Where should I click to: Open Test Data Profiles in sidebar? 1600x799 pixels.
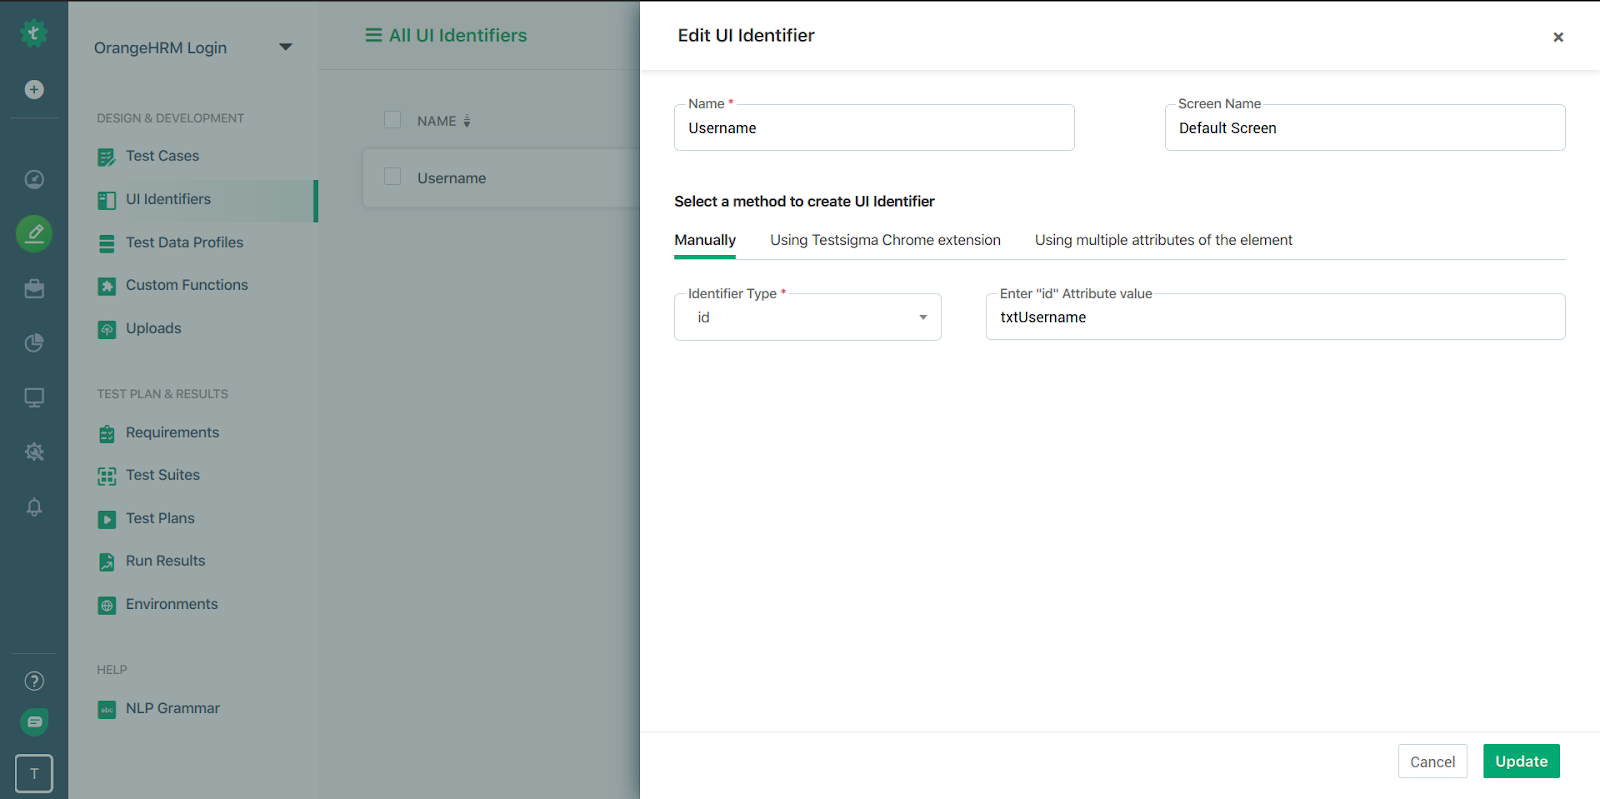pyautogui.click(x=184, y=242)
